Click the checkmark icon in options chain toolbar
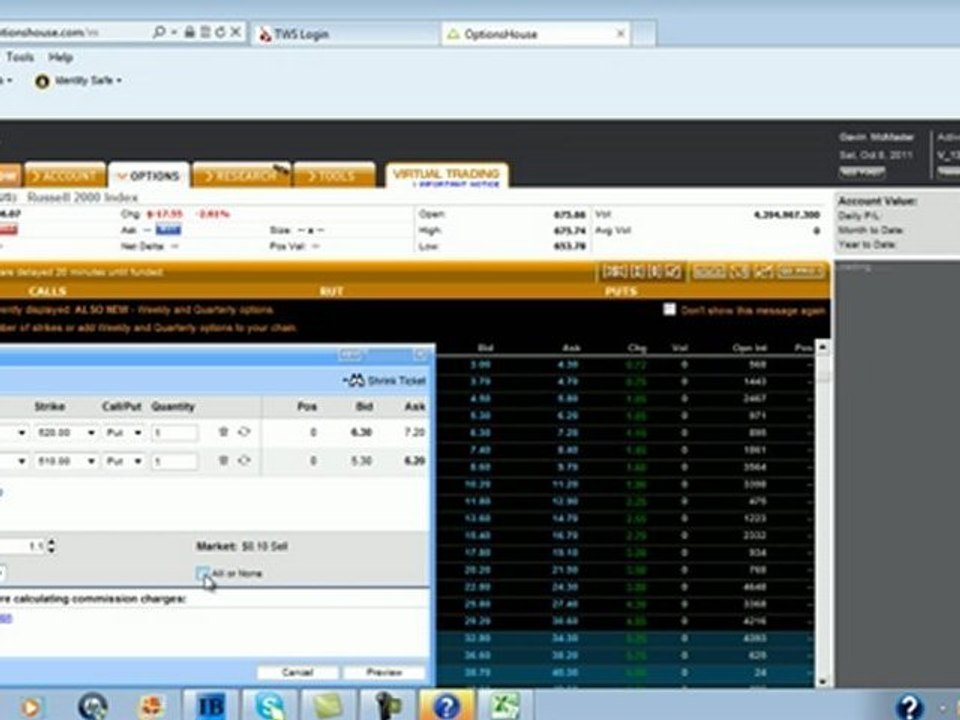This screenshot has width=960, height=720. (x=673, y=271)
